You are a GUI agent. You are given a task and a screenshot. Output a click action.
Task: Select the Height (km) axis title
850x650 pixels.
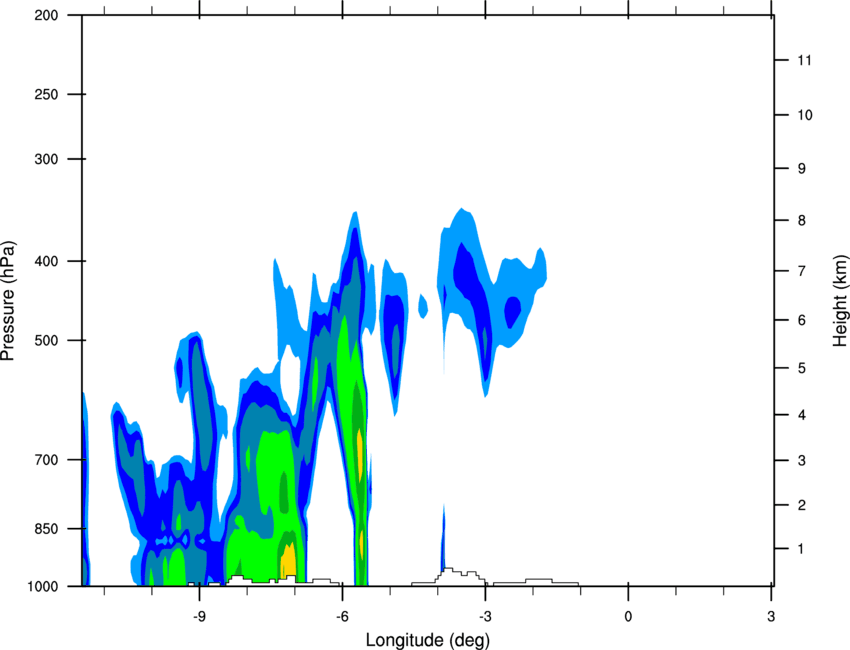pos(840,301)
